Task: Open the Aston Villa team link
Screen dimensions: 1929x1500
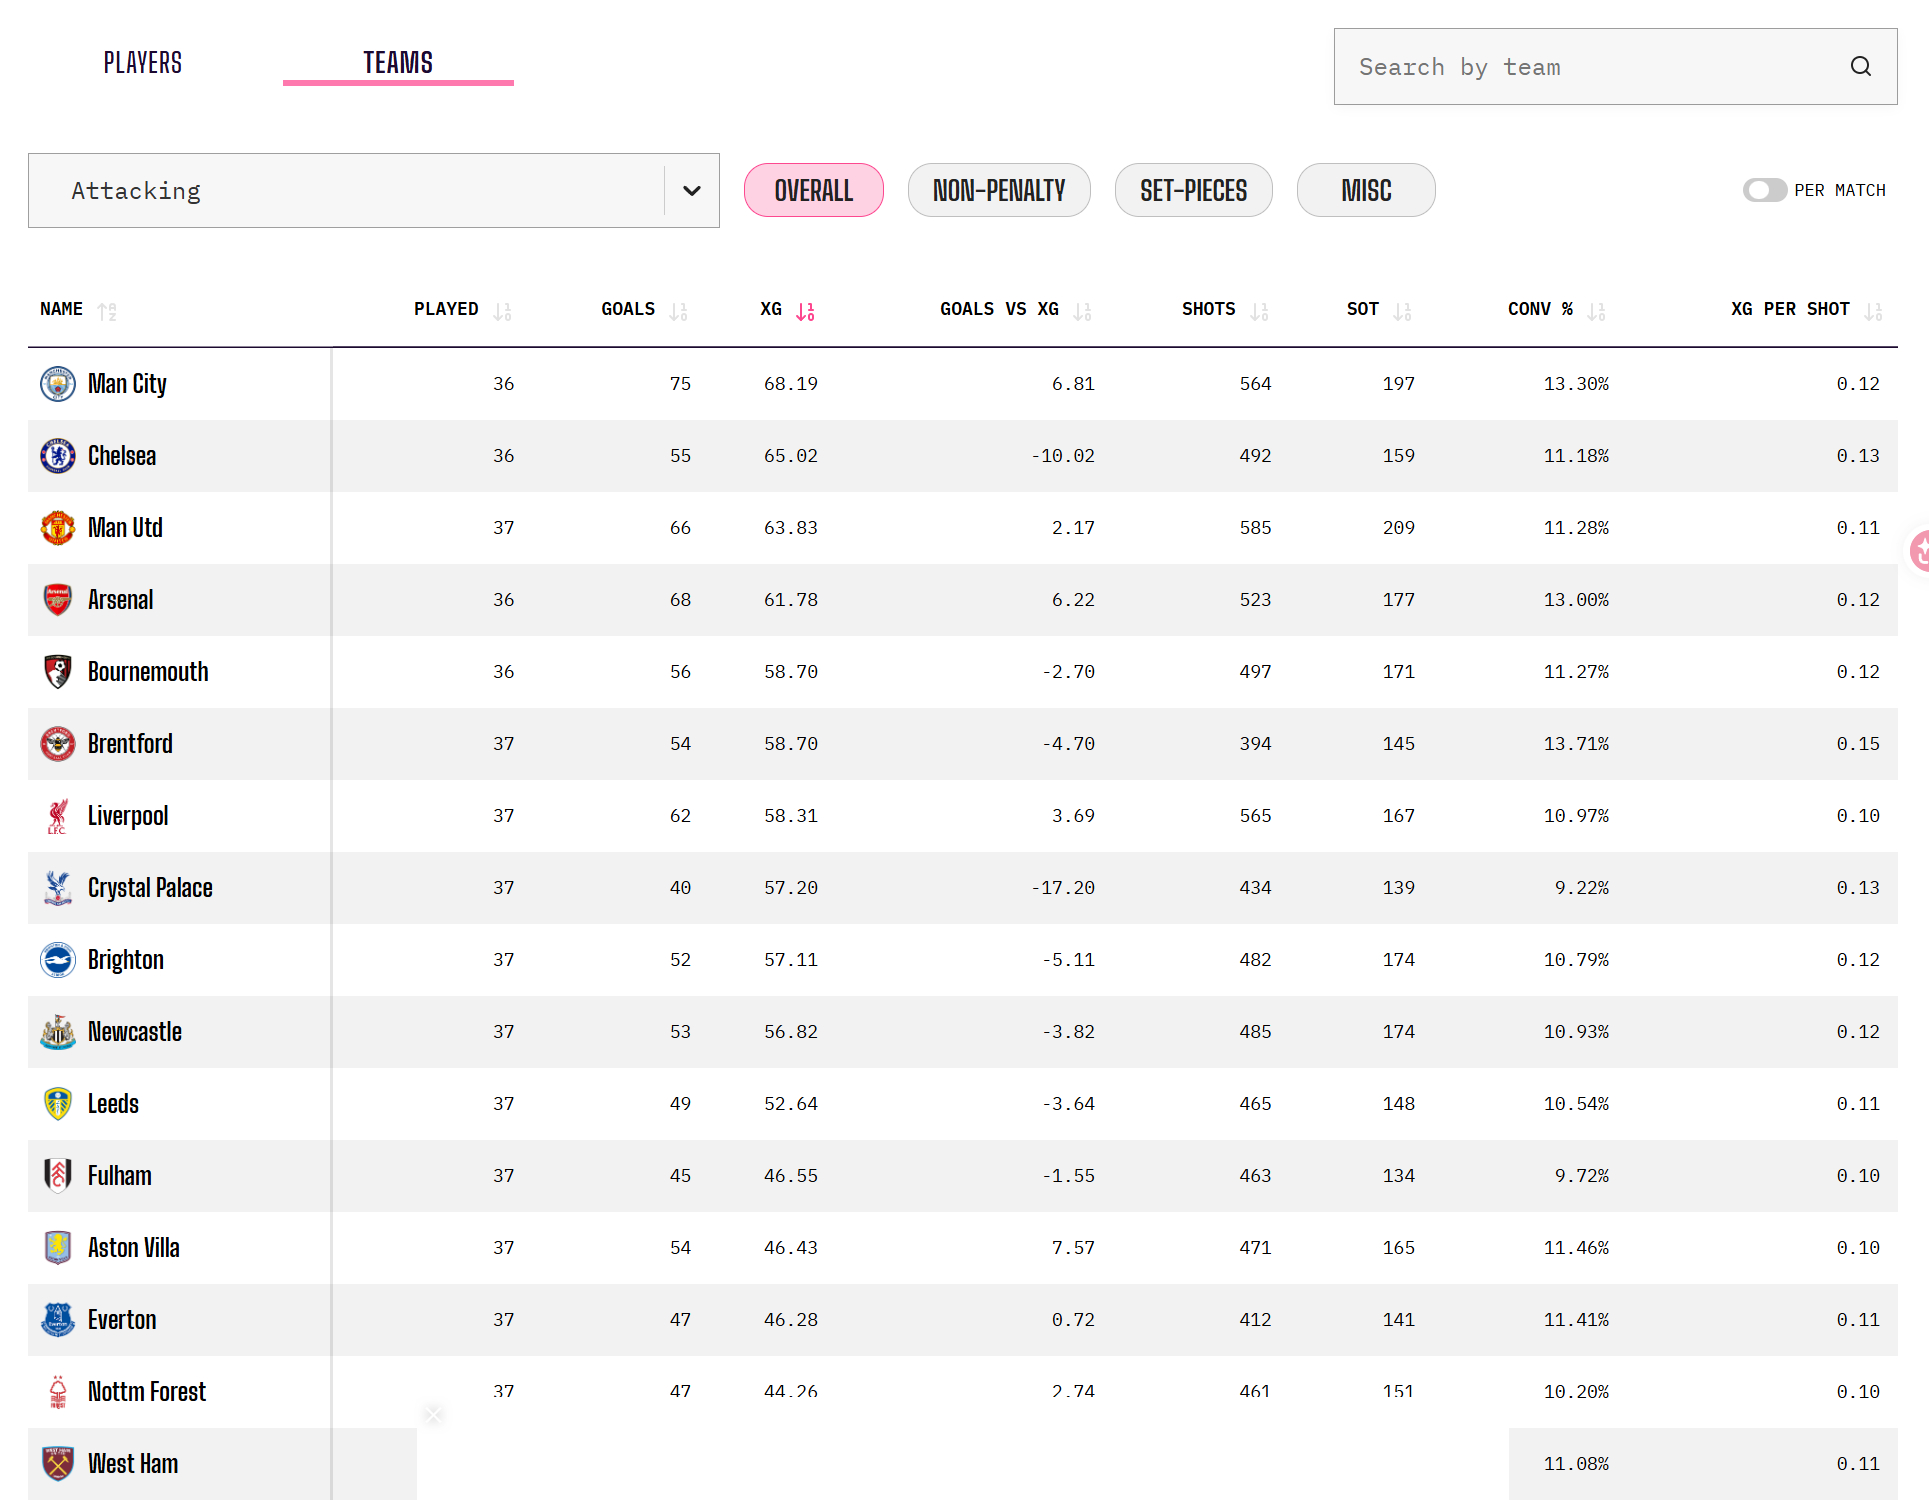Action: [134, 1248]
